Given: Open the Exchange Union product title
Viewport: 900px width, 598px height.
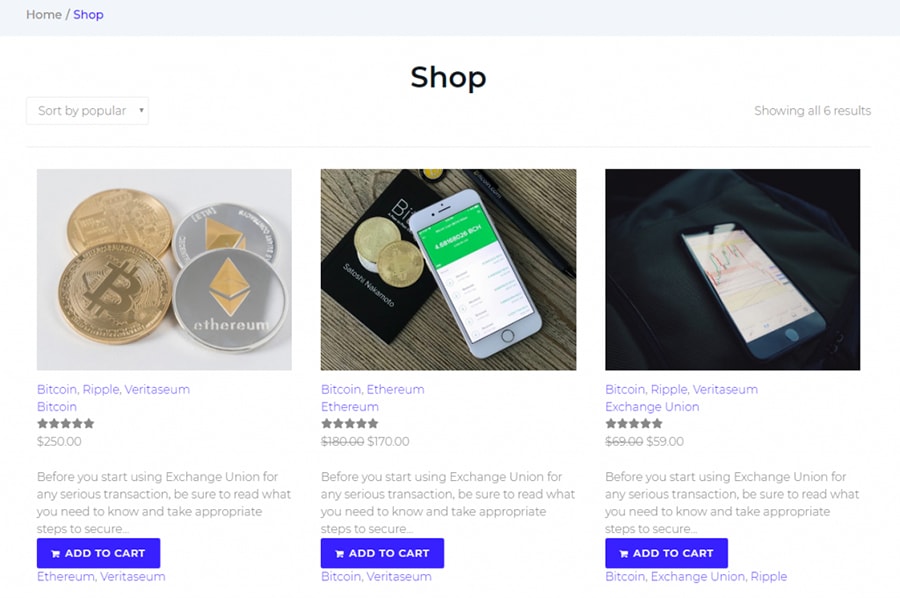Looking at the screenshot, I should (652, 407).
